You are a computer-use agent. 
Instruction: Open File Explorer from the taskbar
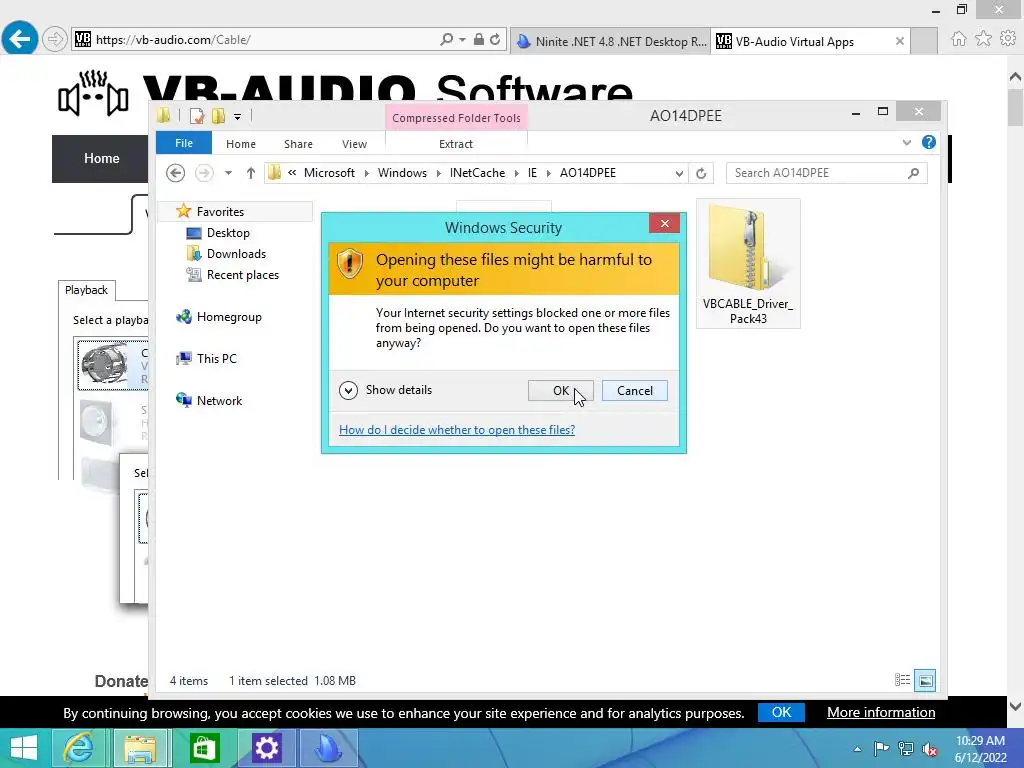click(x=140, y=748)
